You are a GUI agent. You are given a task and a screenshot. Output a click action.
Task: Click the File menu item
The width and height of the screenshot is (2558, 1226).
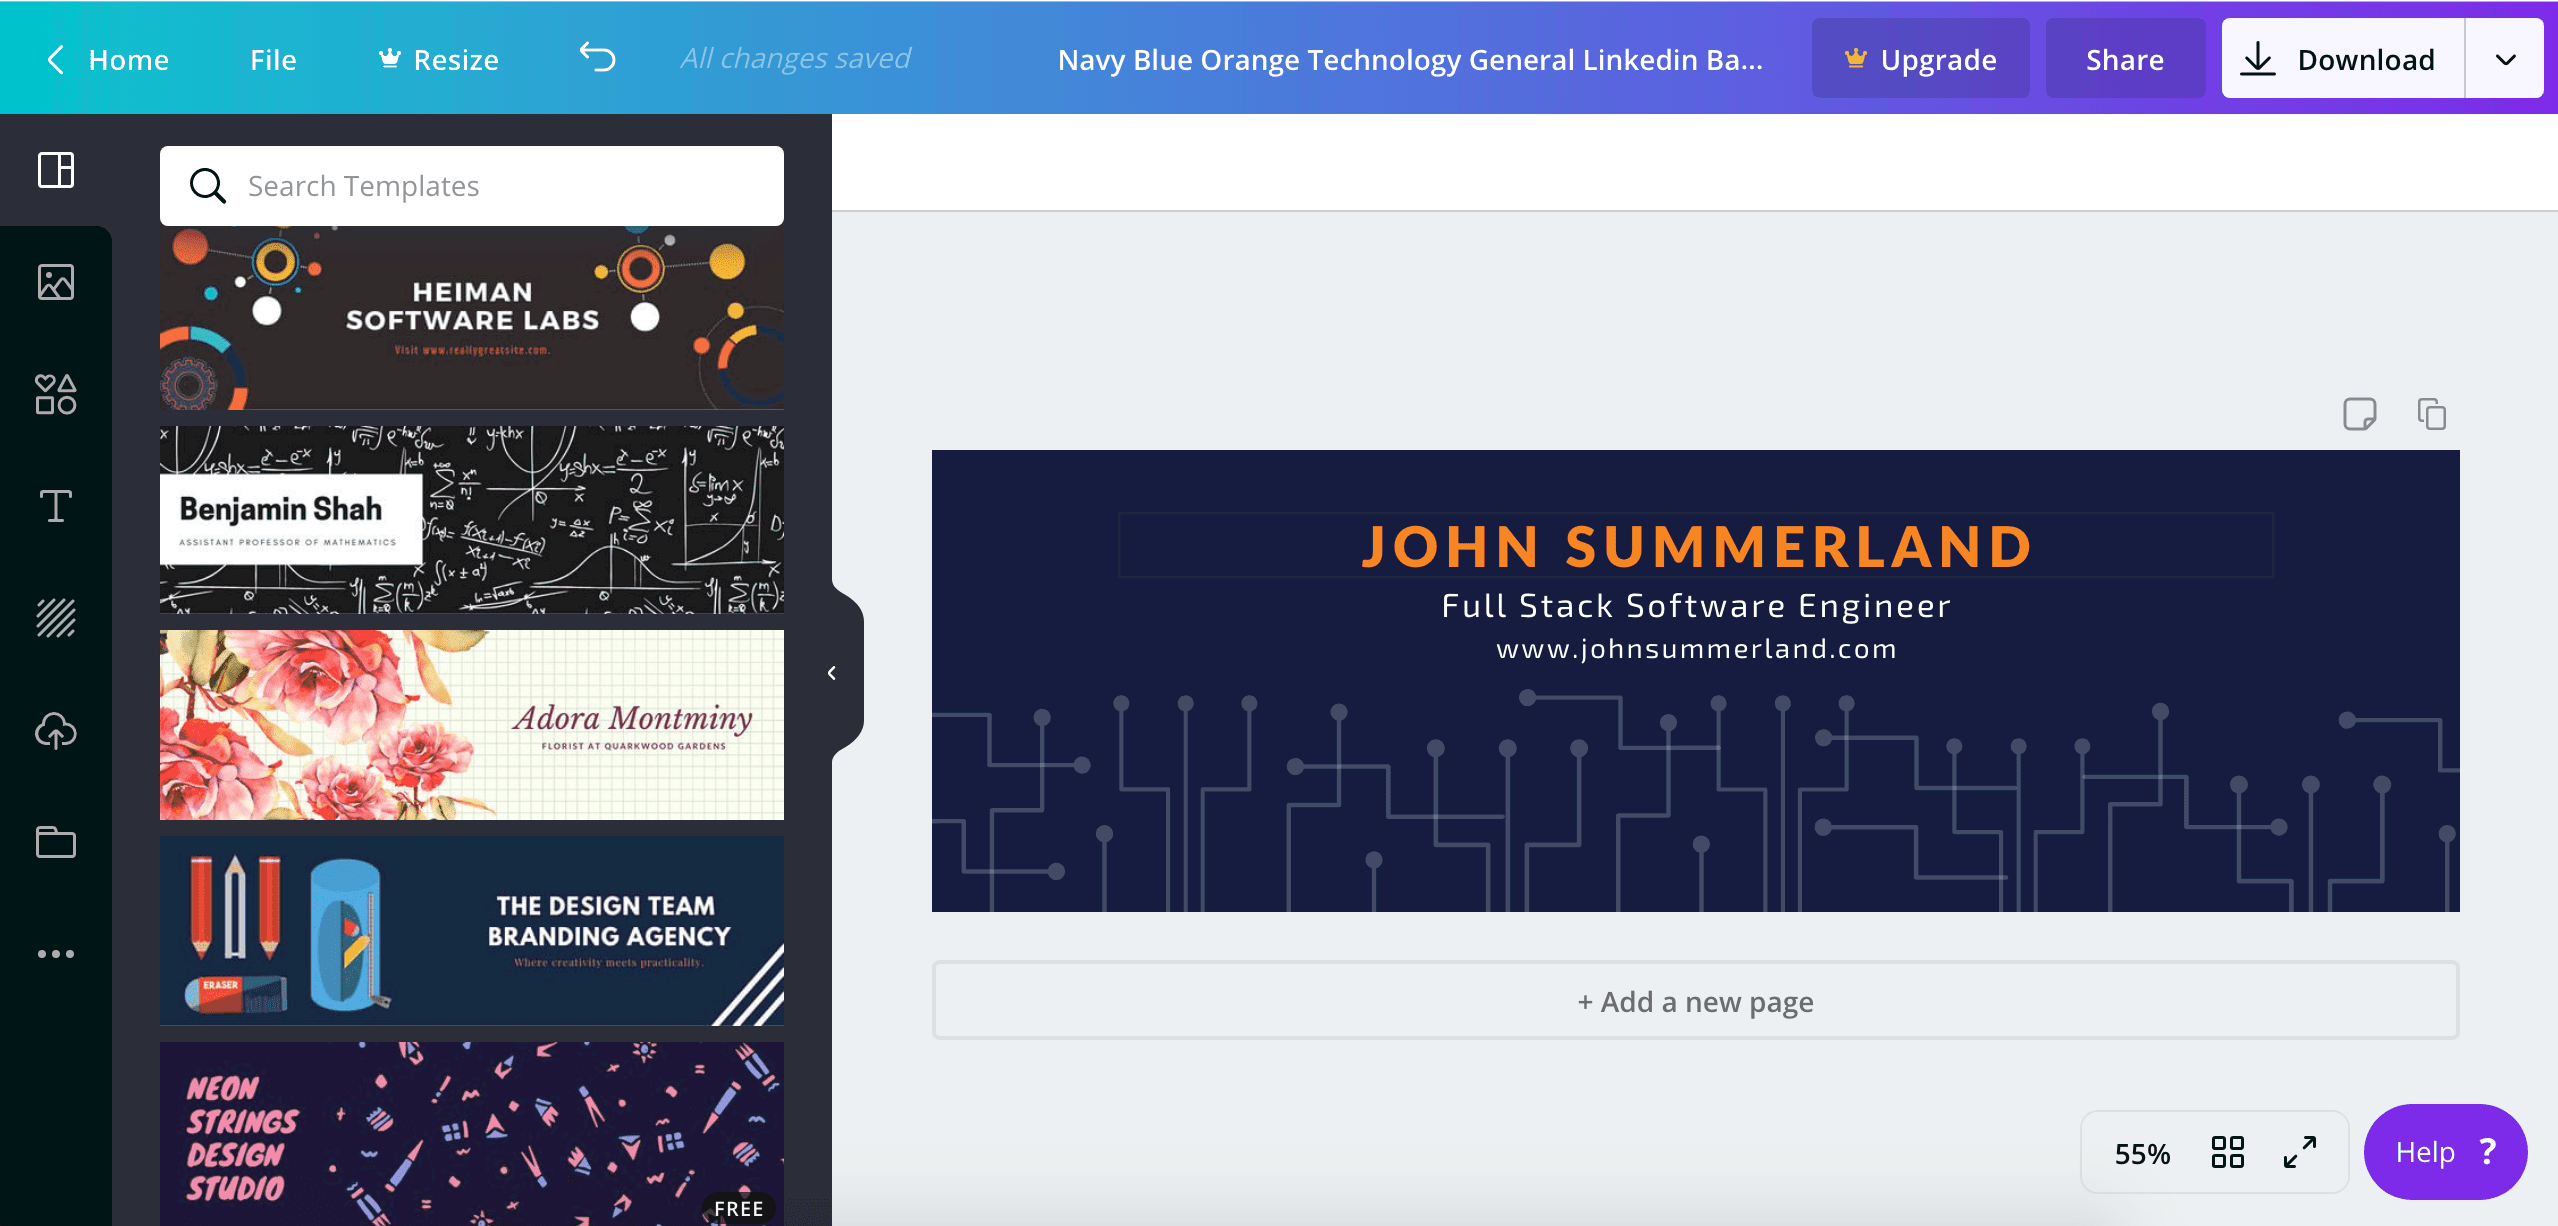[272, 59]
